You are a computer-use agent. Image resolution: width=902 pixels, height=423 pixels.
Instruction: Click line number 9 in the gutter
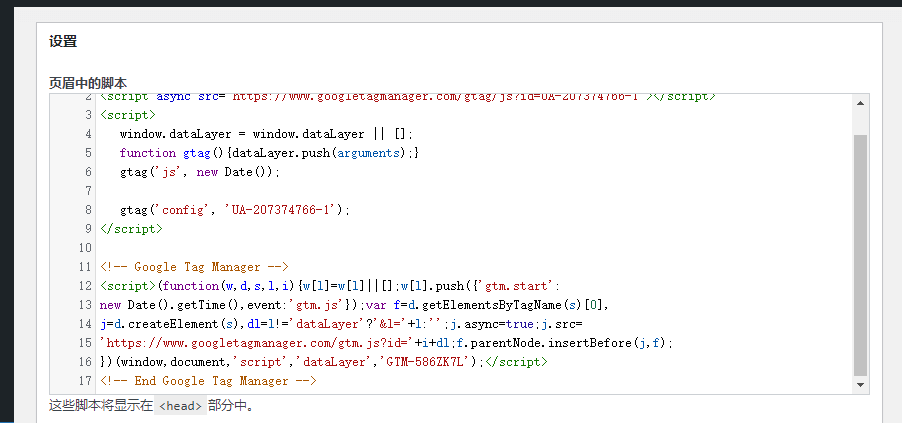tap(89, 229)
